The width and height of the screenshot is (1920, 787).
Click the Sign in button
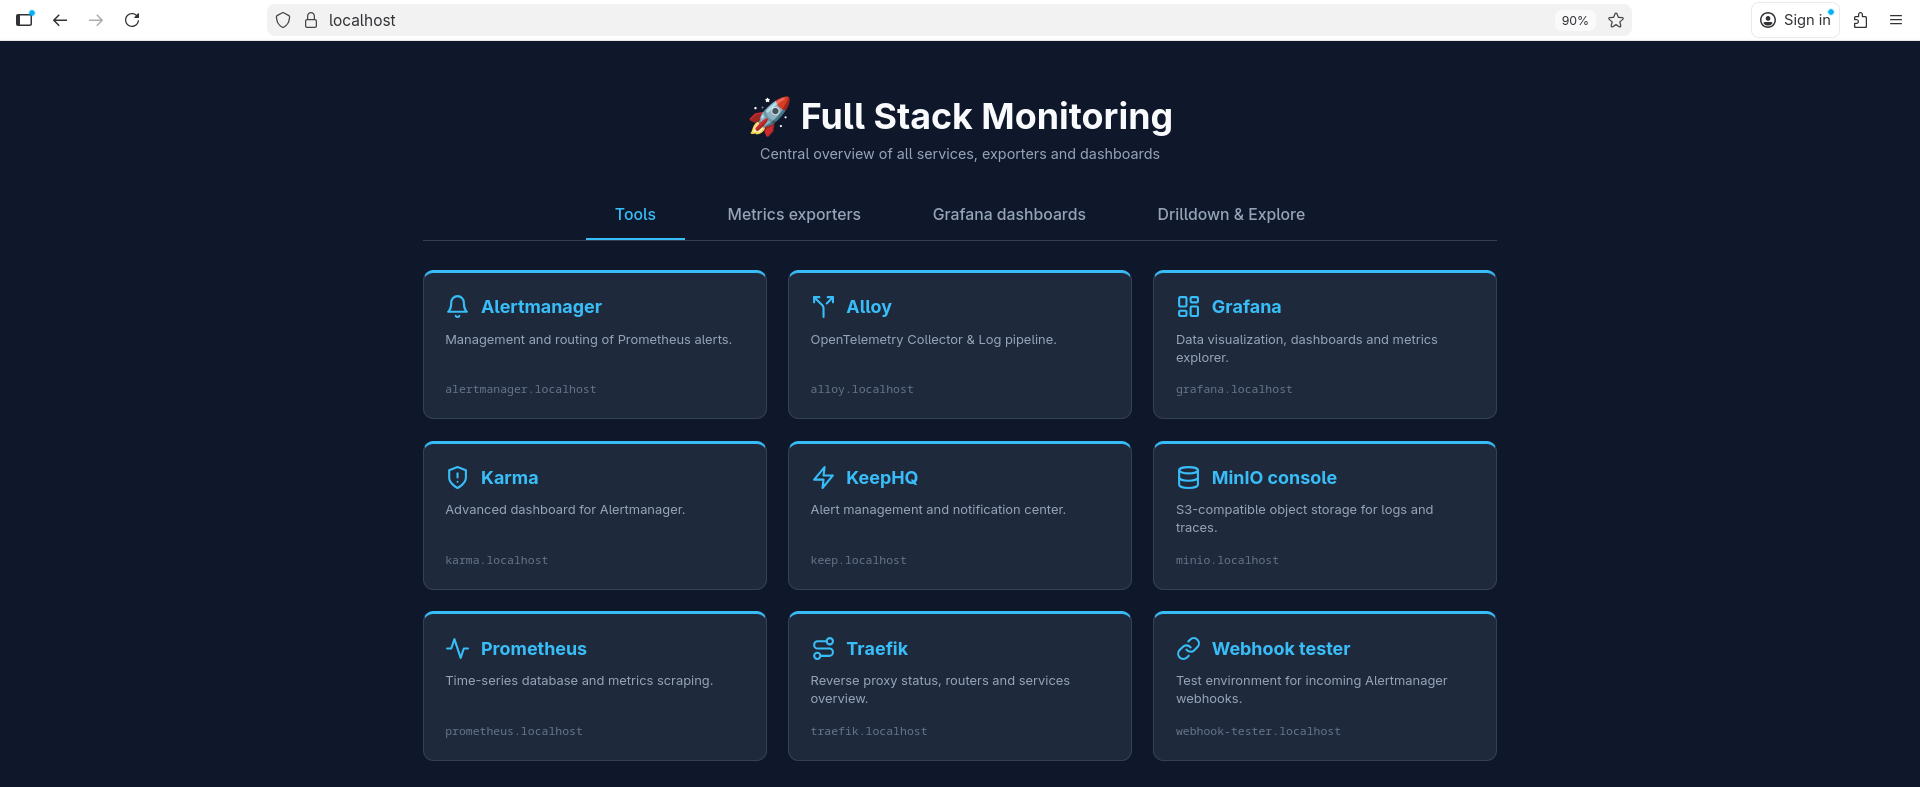pos(1796,20)
